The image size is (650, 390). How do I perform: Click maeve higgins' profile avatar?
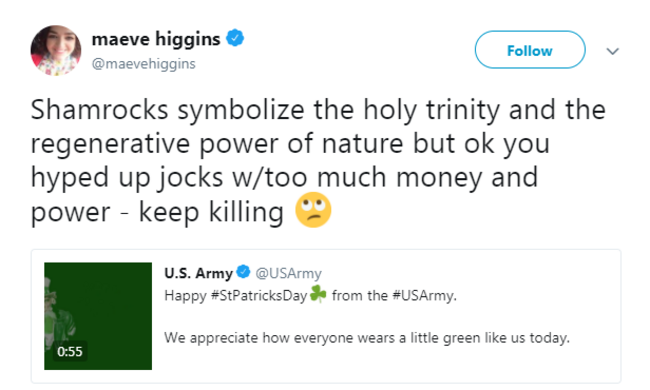pos(56,50)
